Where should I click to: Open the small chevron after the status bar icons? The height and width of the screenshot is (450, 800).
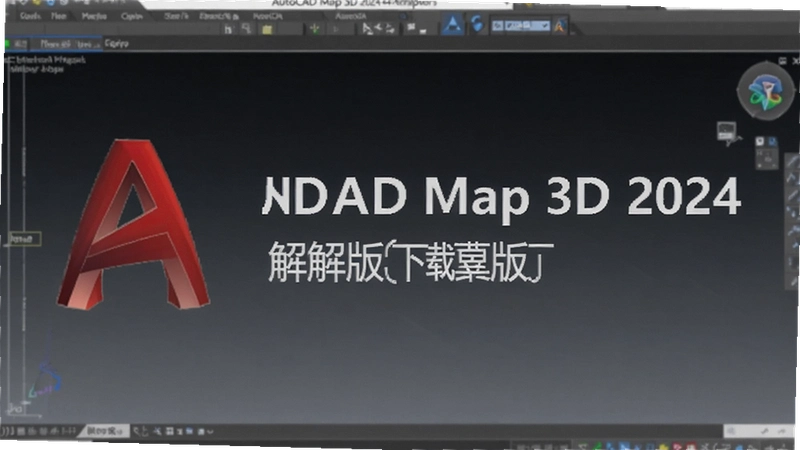point(210,432)
